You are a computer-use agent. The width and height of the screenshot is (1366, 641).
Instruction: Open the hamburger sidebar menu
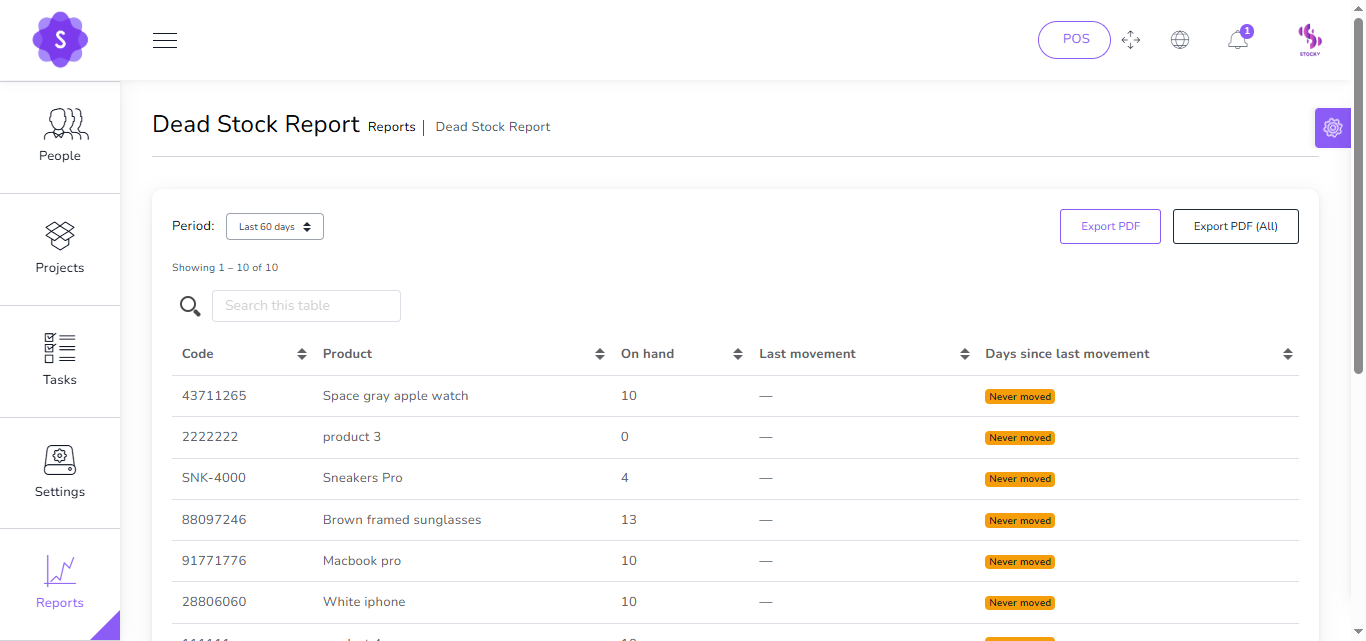click(x=165, y=40)
